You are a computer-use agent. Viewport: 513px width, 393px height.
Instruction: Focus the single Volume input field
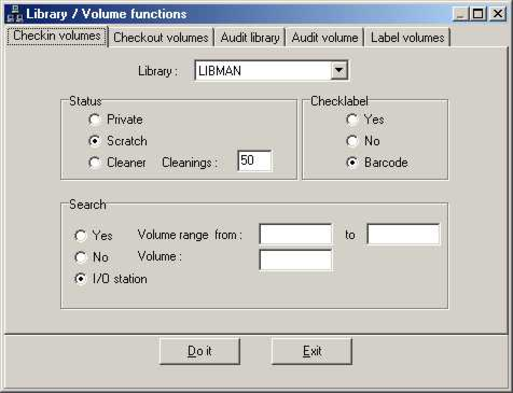[296, 260]
